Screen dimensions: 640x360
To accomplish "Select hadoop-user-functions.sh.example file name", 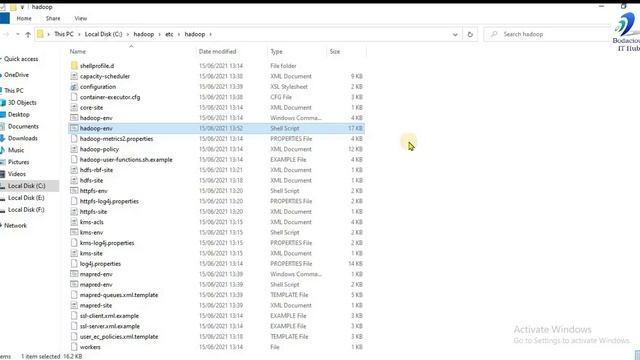I will click(x=126, y=159).
